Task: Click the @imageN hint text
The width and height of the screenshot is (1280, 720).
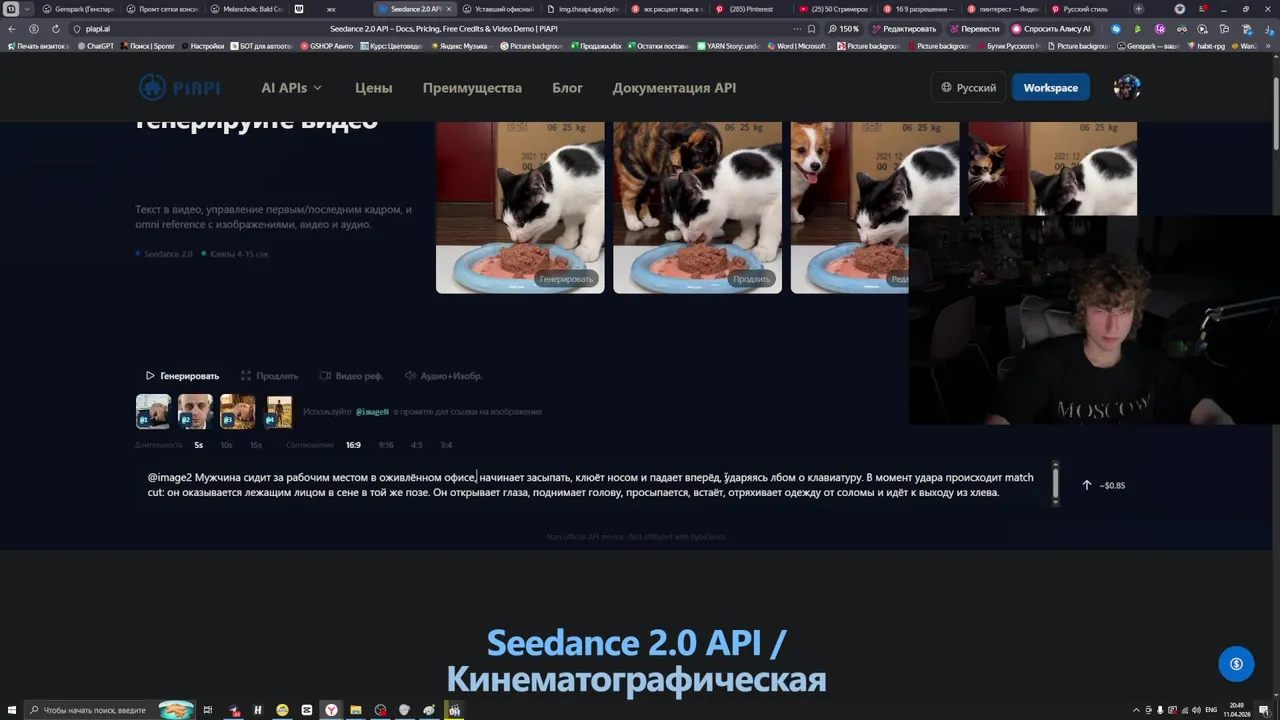Action: click(372, 412)
